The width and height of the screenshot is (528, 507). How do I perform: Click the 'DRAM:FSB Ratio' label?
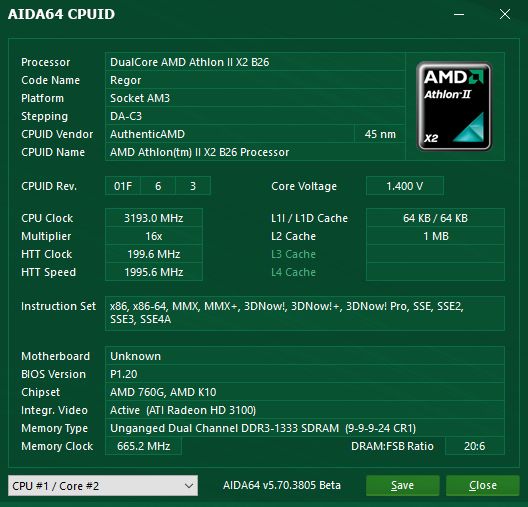pyautogui.click(x=392, y=446)
